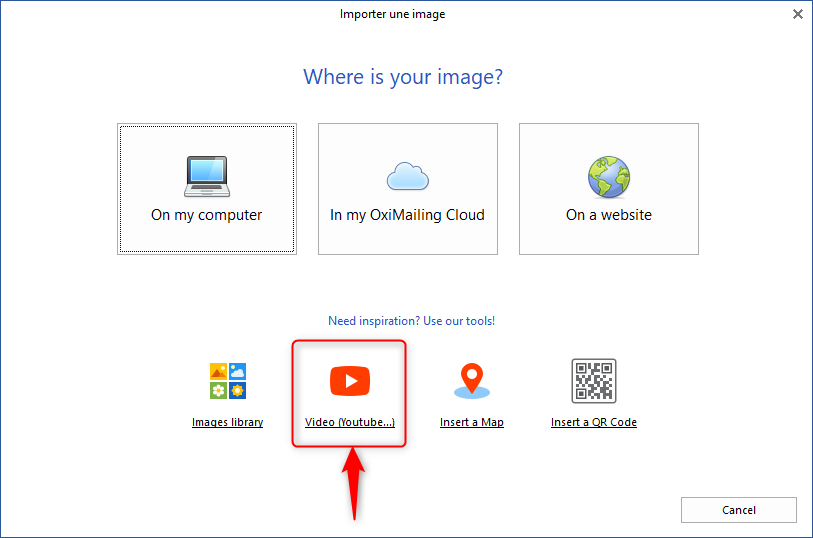Click the laptop computer icon
Viewport: 813px width, 538px height.
pos(207,176)
